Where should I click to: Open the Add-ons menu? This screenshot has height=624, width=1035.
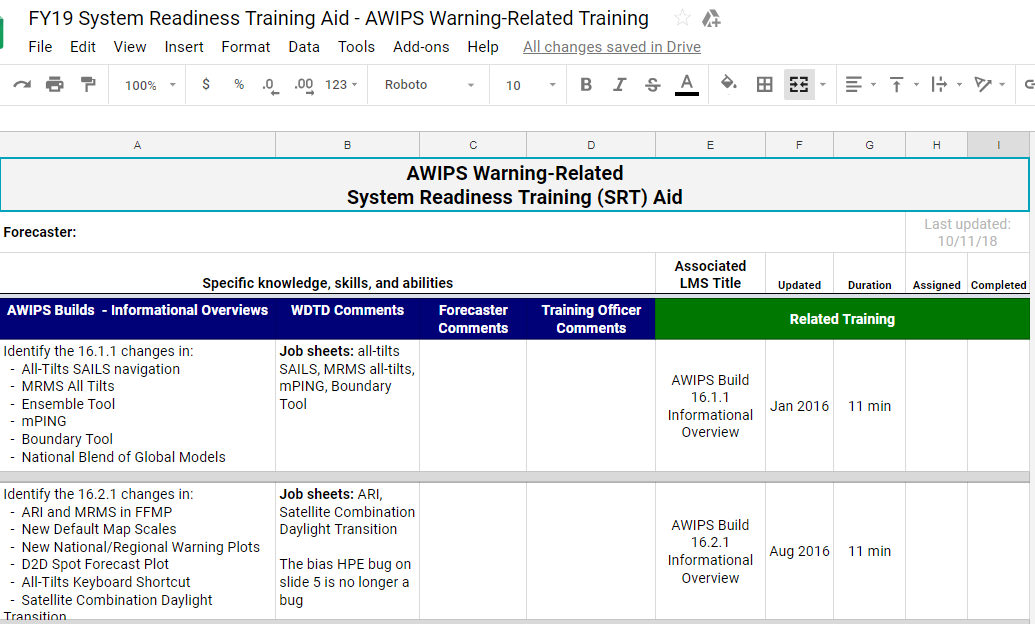point(421,47)
